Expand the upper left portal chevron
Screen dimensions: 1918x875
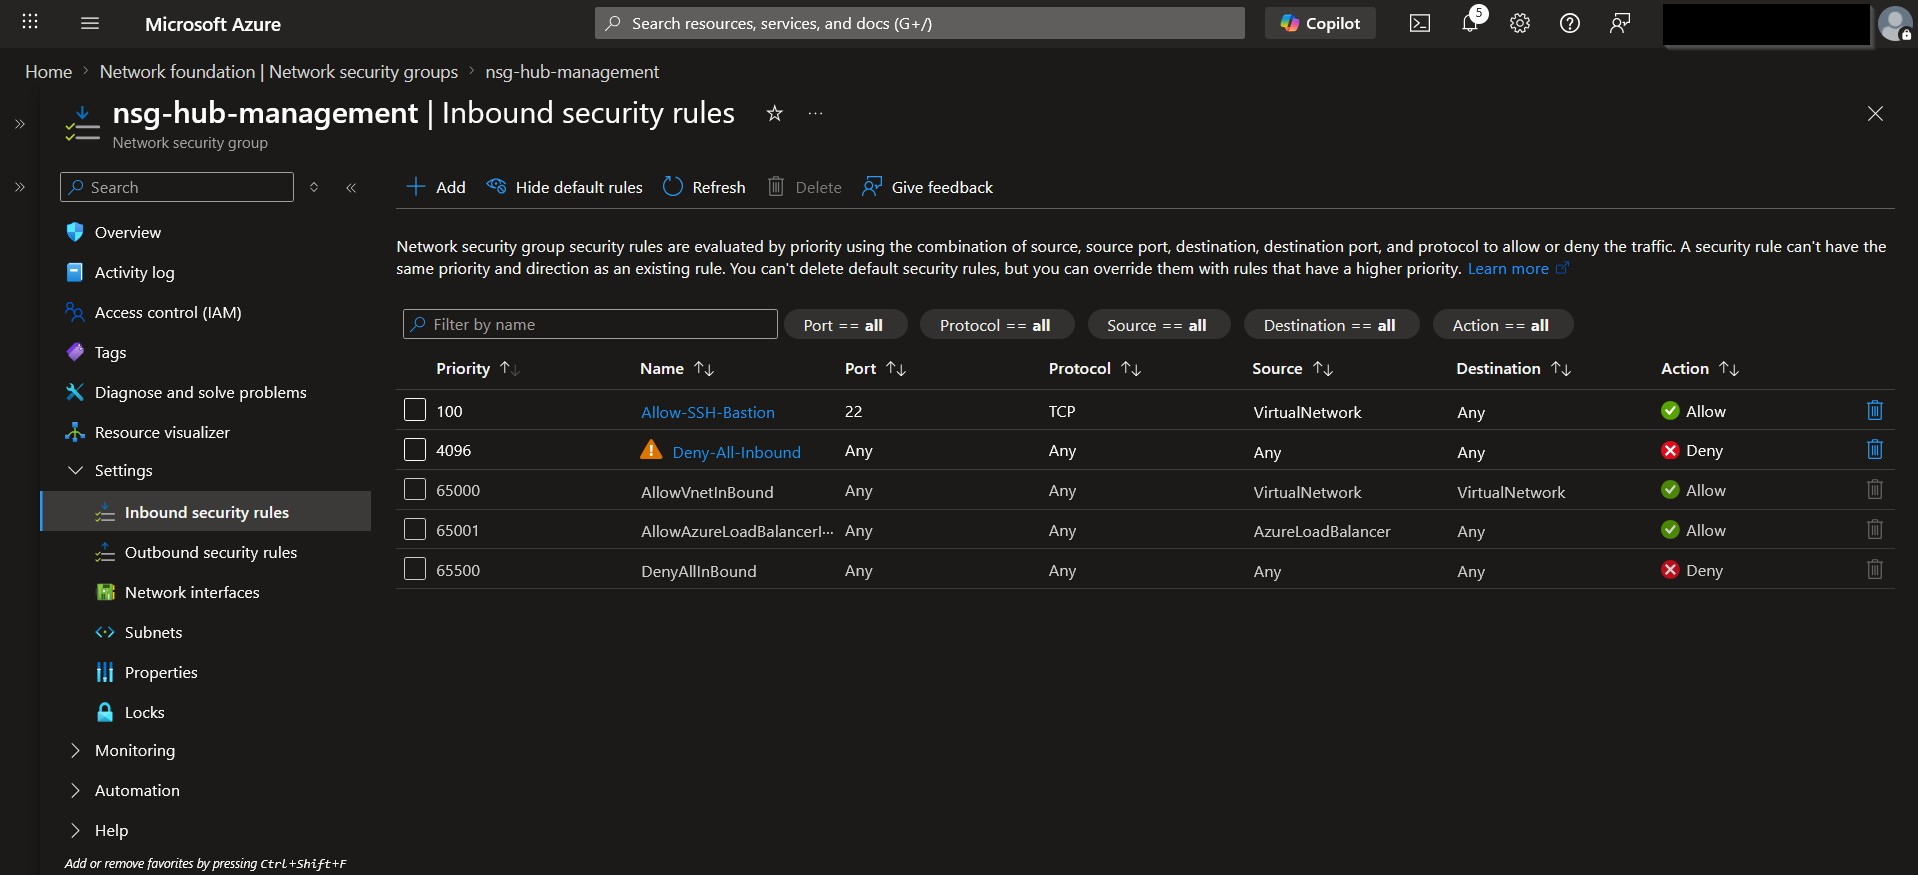click(20, 124)
